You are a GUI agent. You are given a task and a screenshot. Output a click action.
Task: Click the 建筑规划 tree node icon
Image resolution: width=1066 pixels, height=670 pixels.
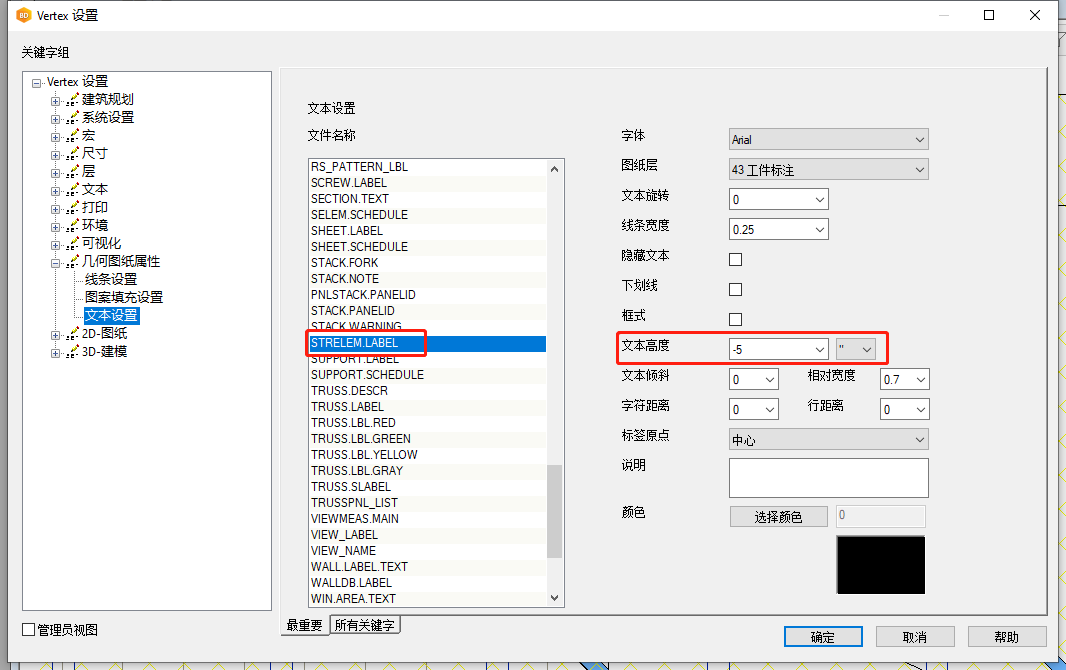tap(72, 100)
